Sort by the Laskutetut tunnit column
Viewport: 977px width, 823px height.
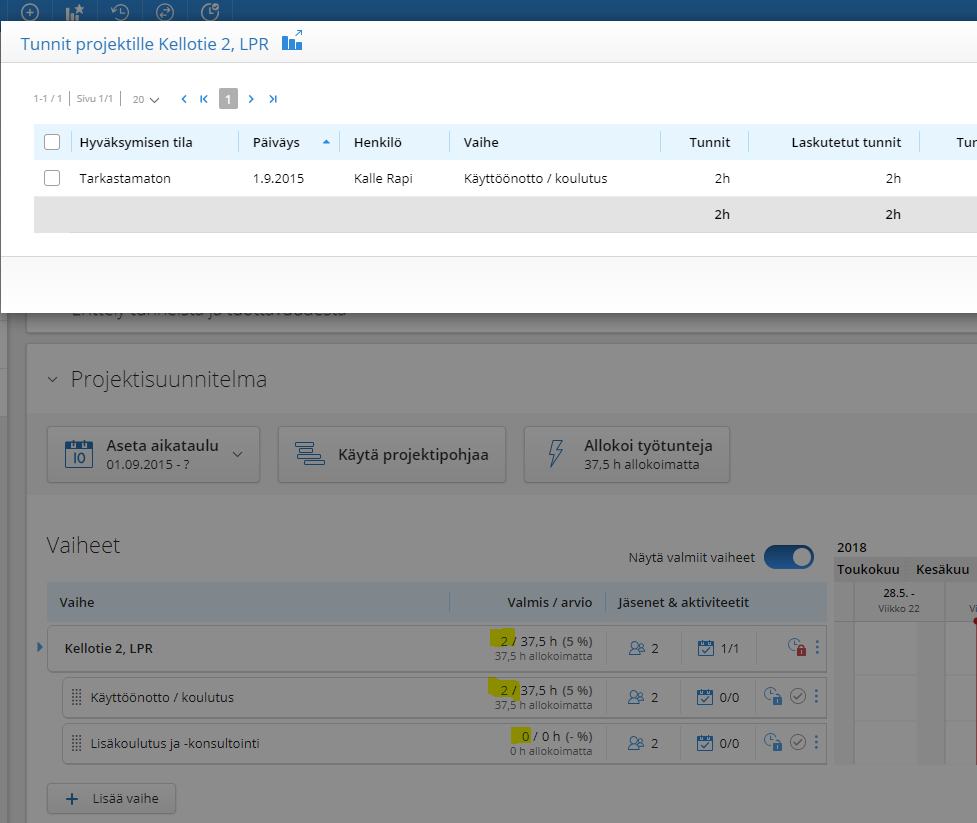(x=846, y=142)
